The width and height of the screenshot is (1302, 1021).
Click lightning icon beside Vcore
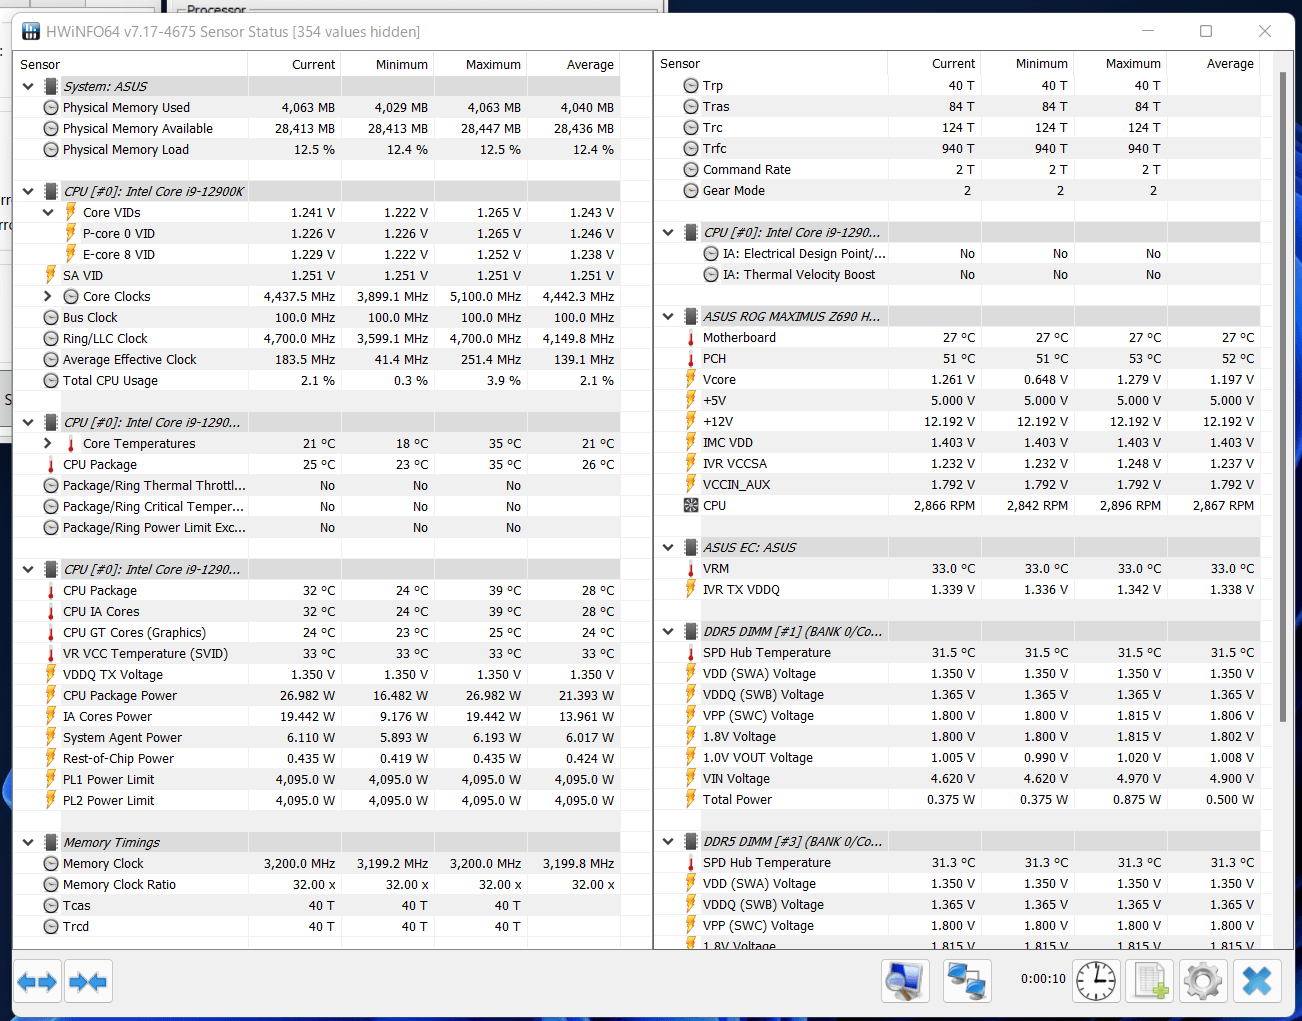pos(691,379)
